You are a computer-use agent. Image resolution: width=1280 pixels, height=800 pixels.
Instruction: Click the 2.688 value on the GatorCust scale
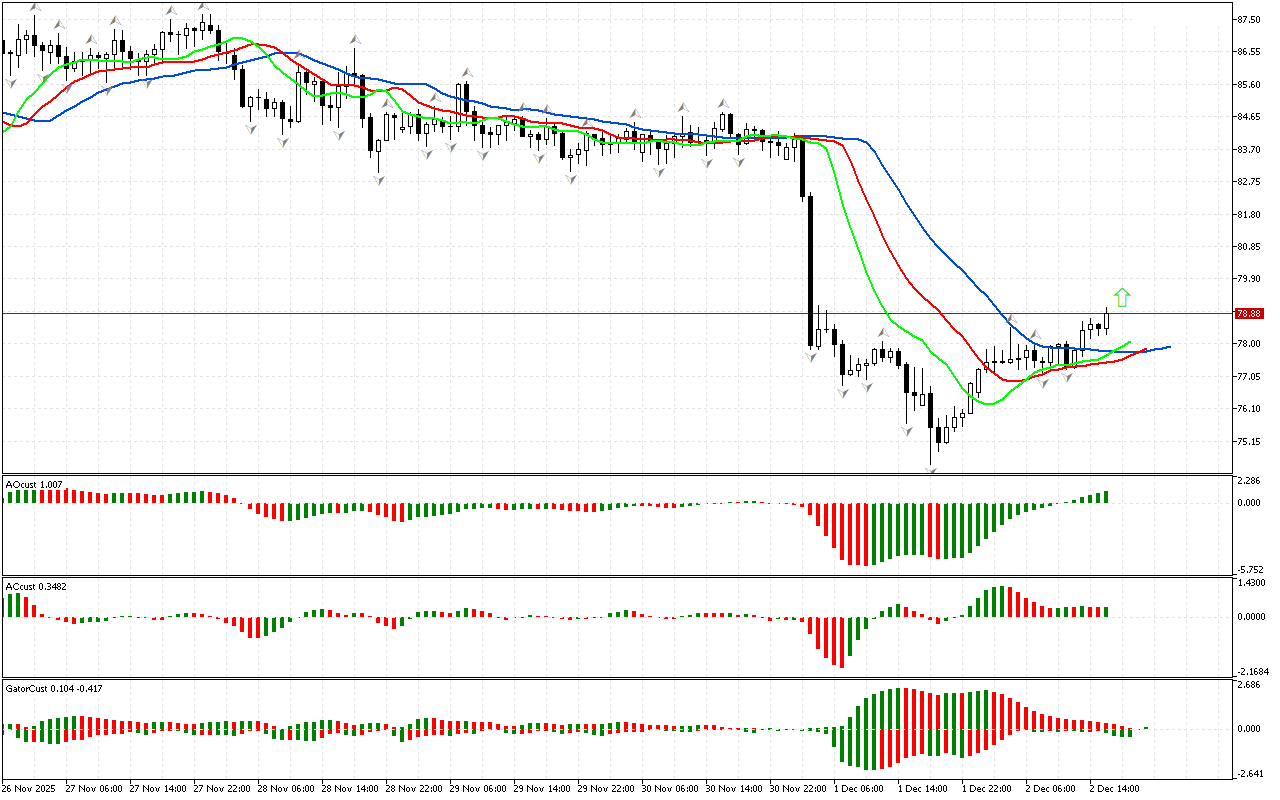click(1247, 686)
